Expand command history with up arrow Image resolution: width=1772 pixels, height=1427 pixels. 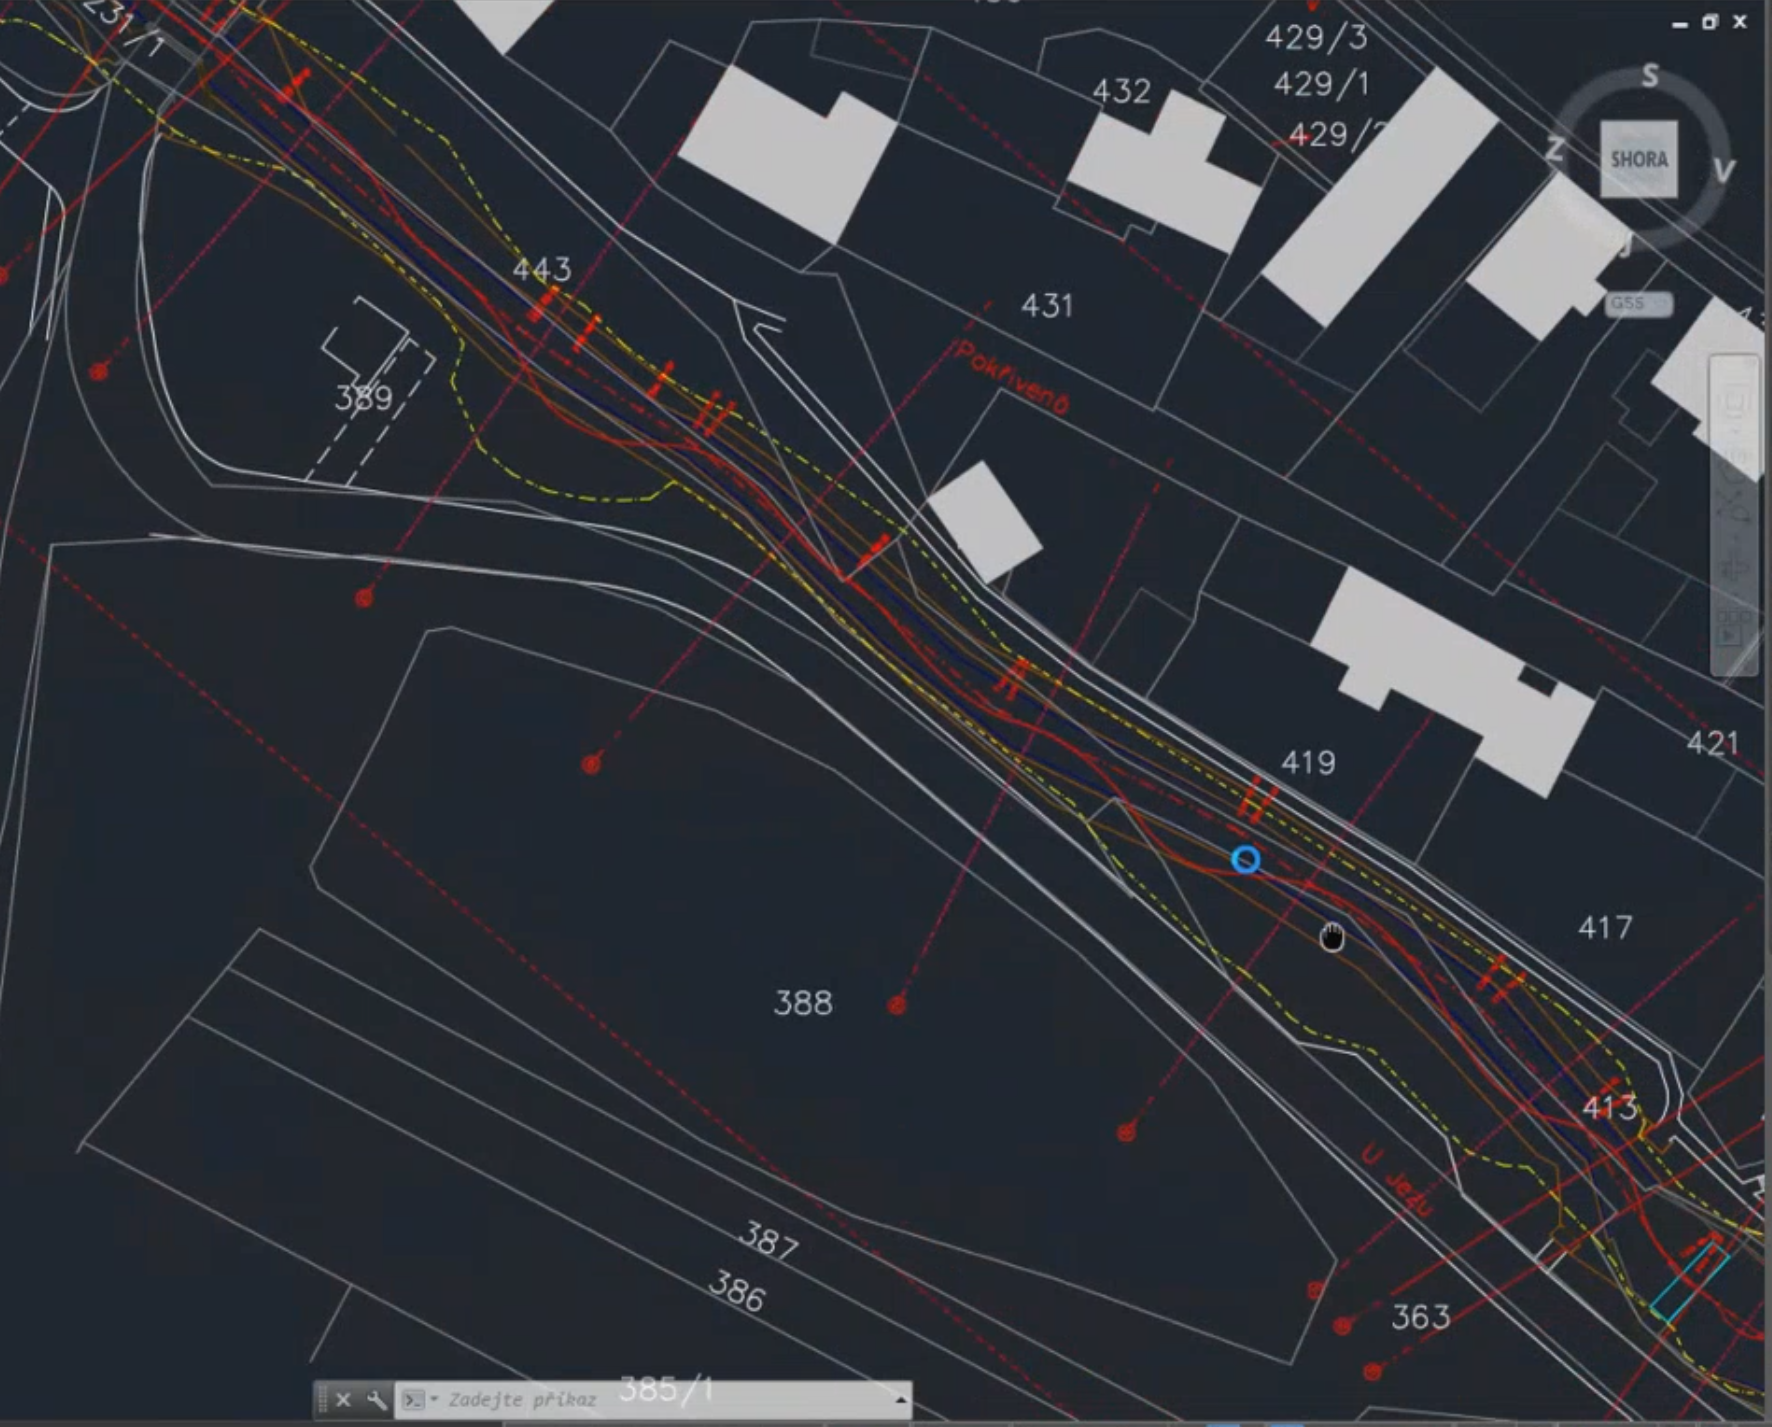click(901, 1399)
